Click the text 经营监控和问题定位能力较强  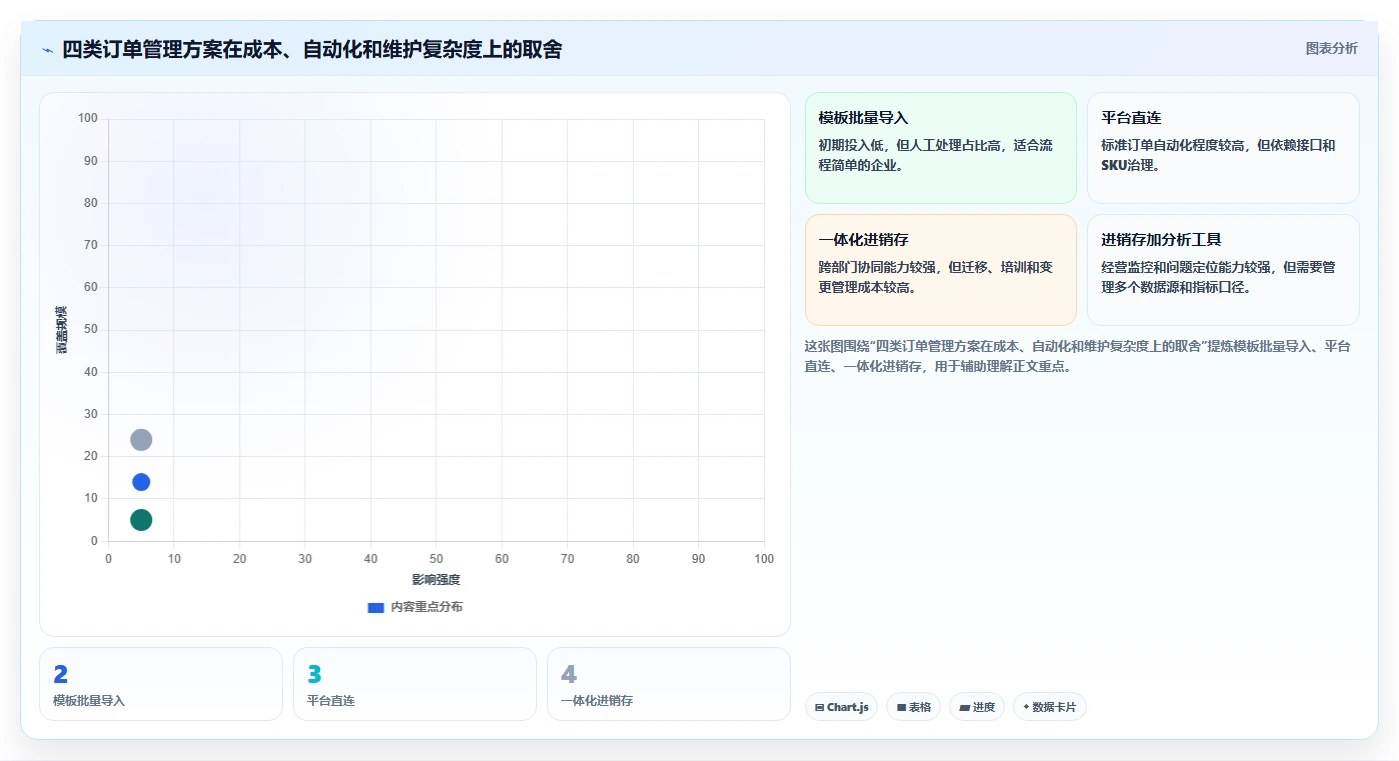coord(1187,267)
